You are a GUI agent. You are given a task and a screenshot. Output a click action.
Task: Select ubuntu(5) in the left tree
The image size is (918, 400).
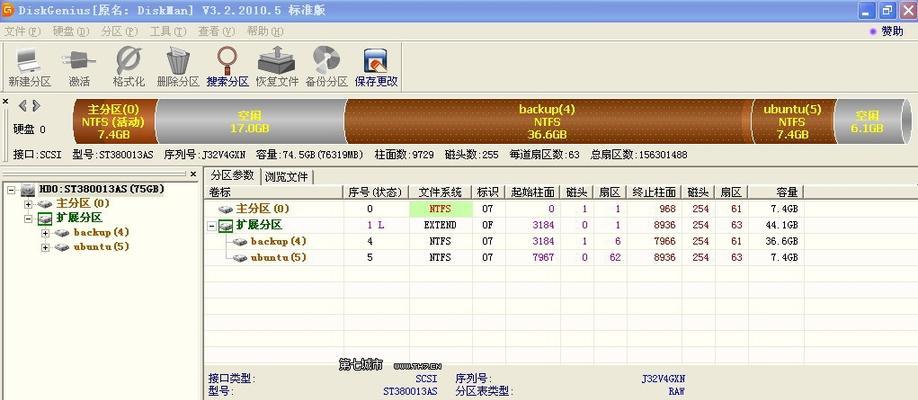(101, 247)
